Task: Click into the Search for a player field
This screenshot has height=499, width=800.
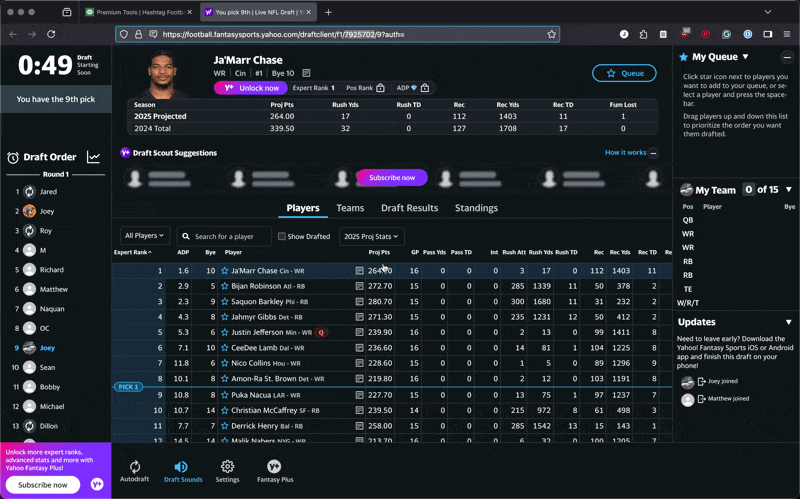Action: click(x=224, y=236)
